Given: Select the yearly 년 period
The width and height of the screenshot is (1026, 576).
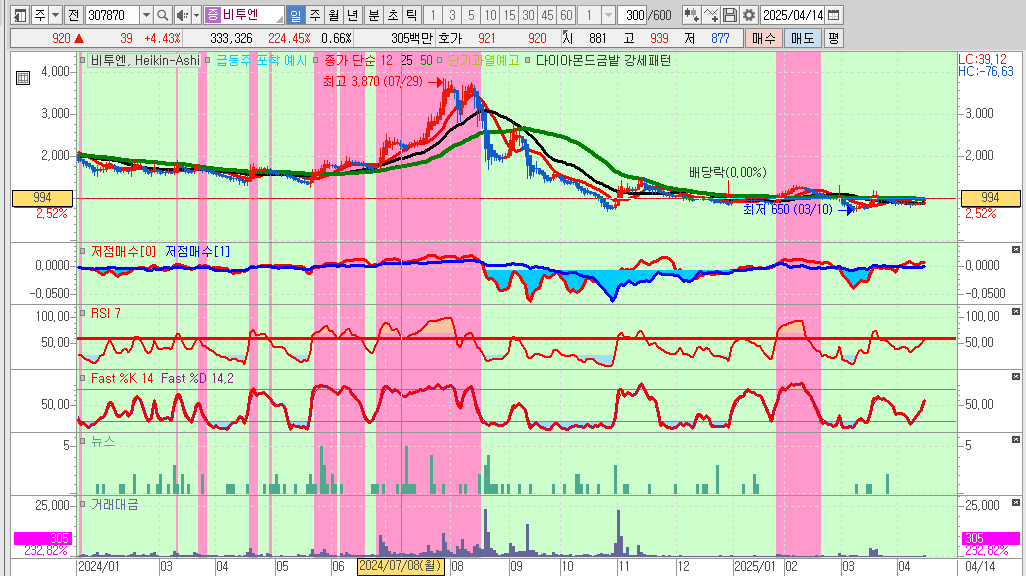Looking at the screenshot, I should click(353, 14).
